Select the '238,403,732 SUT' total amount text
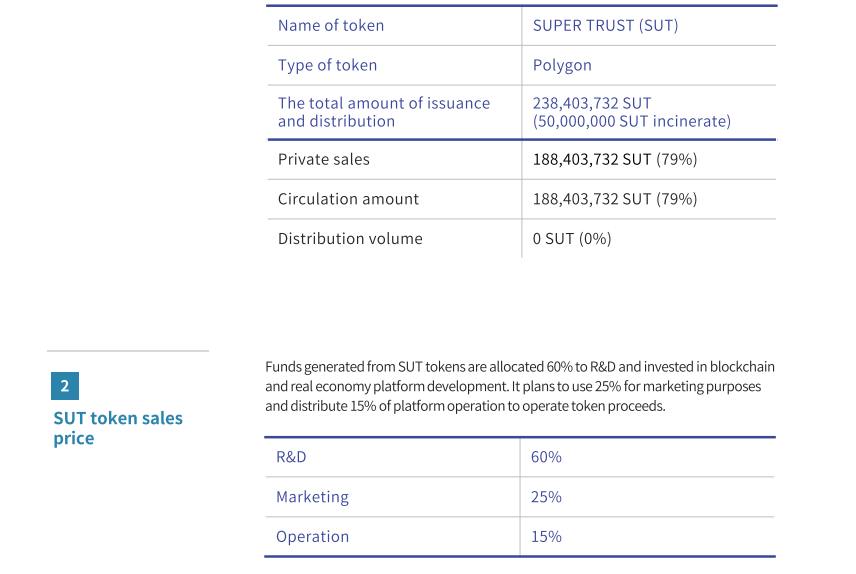Screen dimensions: 856x574 click(x=592, y=103)
